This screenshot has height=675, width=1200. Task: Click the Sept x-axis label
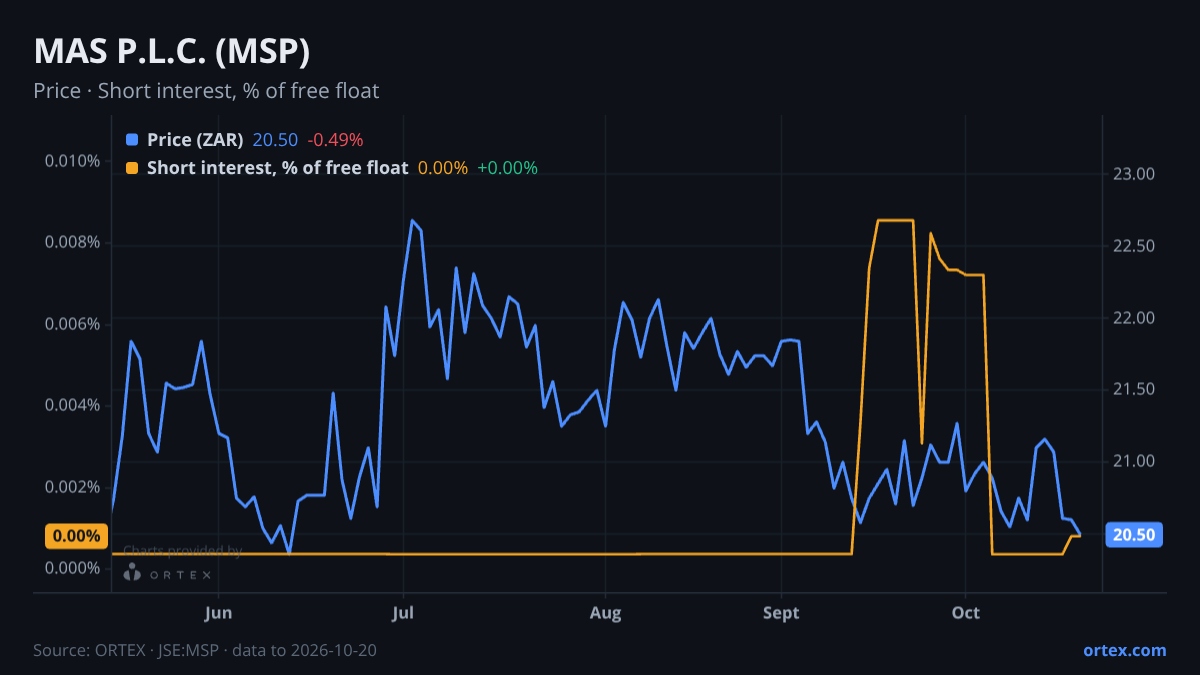781,613
